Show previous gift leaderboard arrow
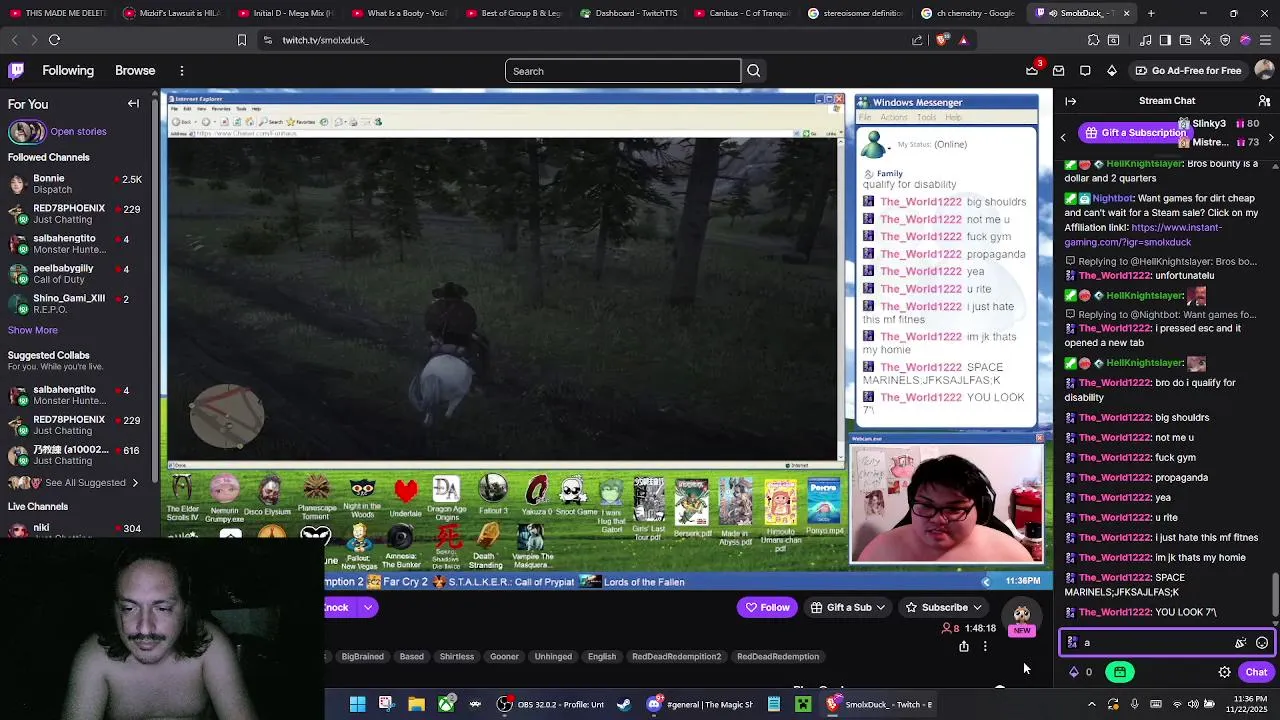The width and height of the screenshot is (1280, 720). tap(1064, 137)
